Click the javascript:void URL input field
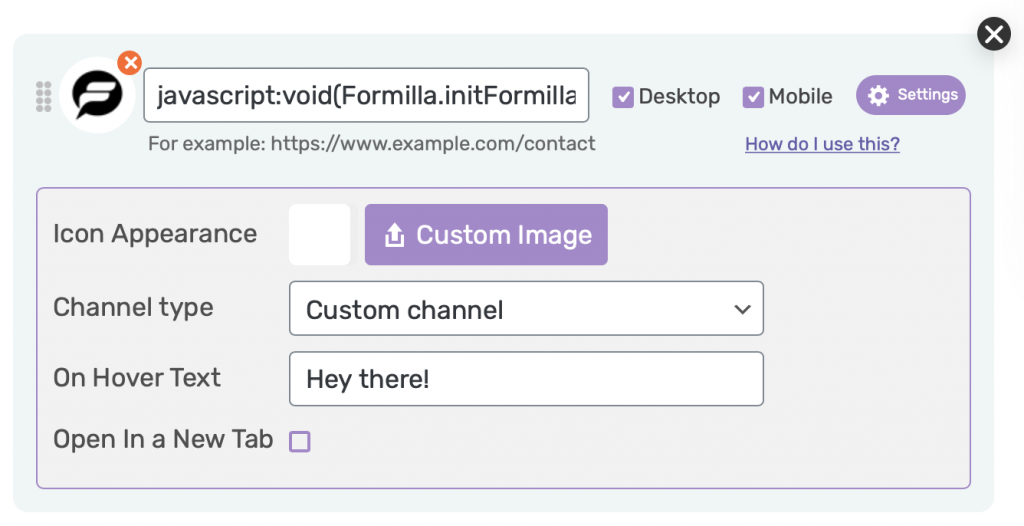This screenshot has height=526, width=1024. click(366, 96)
